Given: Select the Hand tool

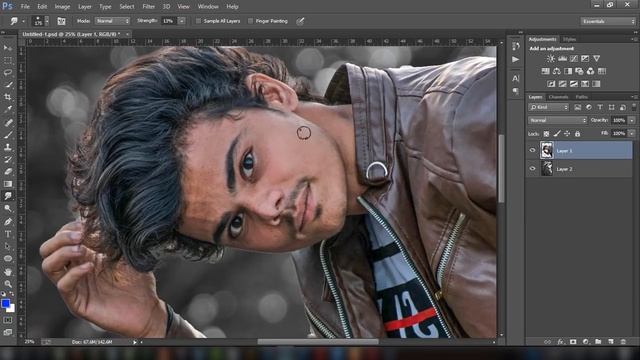Looking at the screenshot, I should tap(8, 271).
